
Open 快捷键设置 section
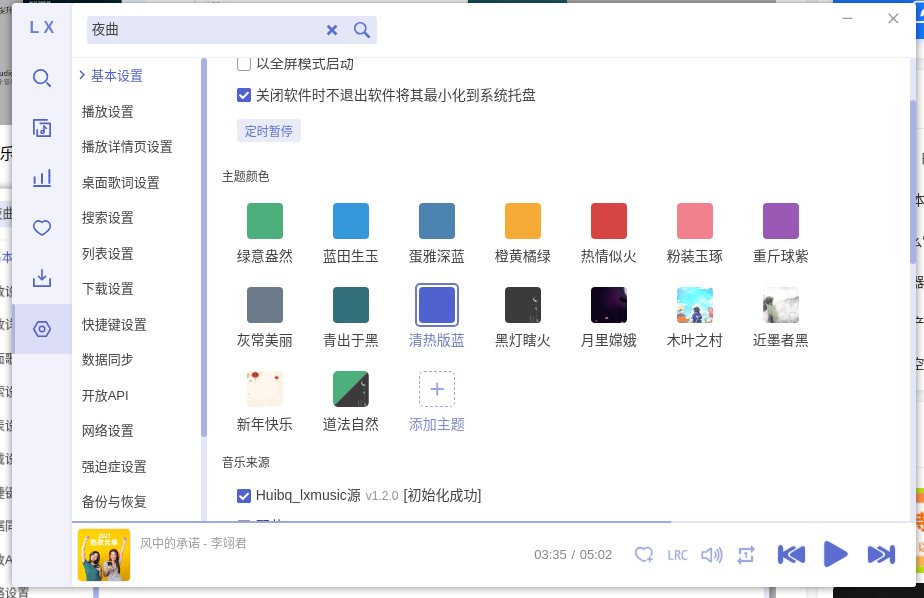(x=114, y=325)
